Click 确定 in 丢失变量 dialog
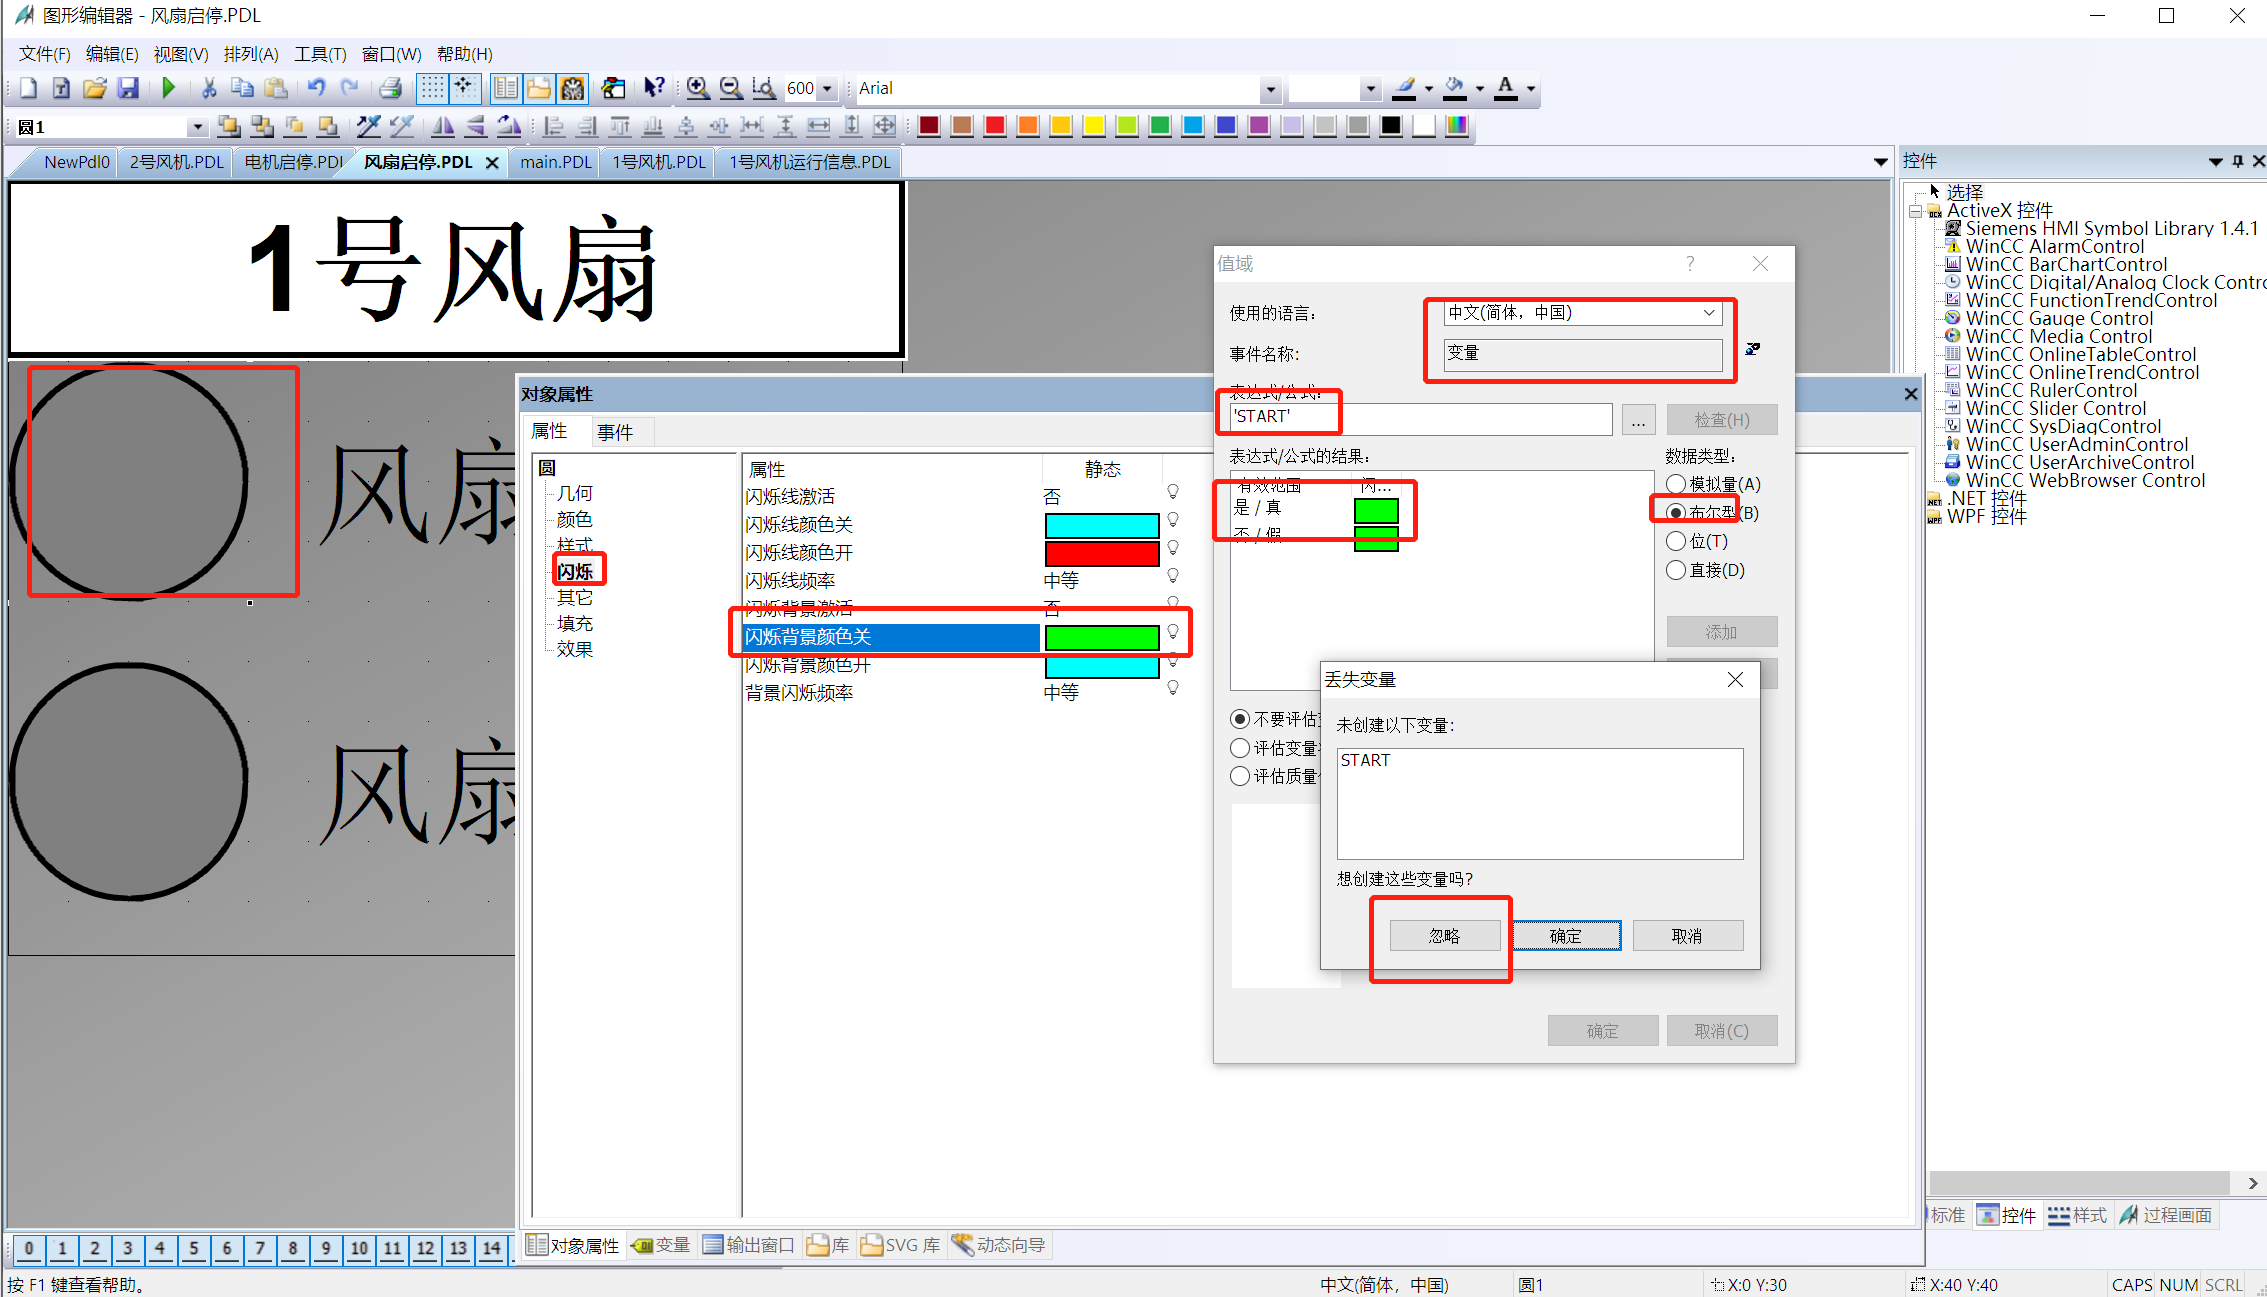The width and height of the screenshot is (2267, 1297). pyautogui.click(x=1565, y=936)
